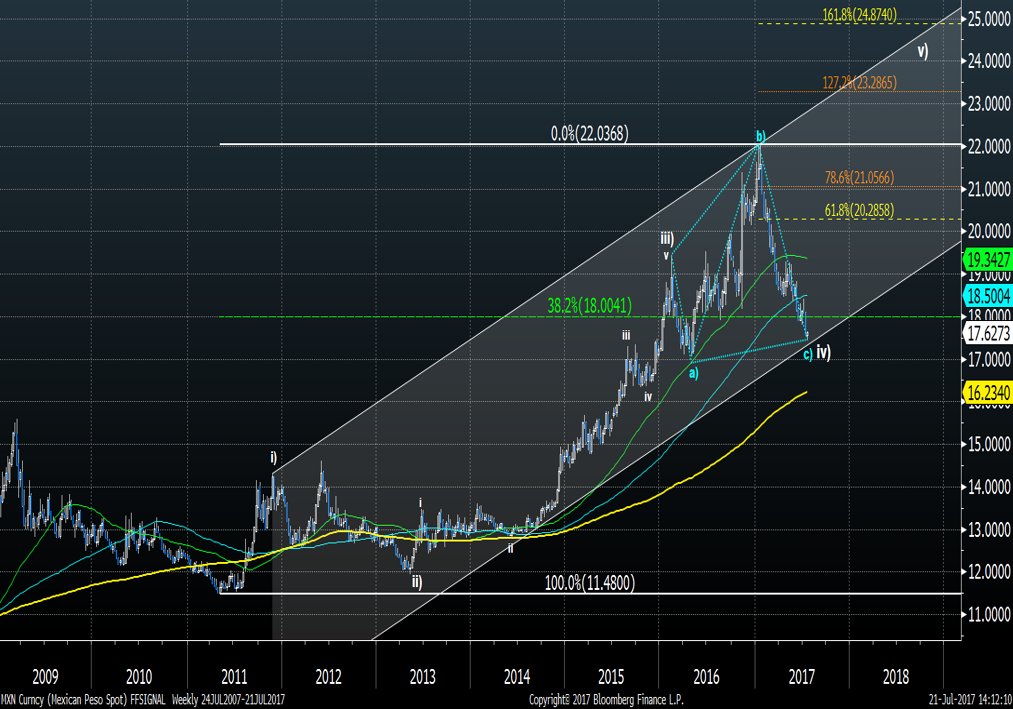Click the 2016 year axis label

tap(706, 677)
